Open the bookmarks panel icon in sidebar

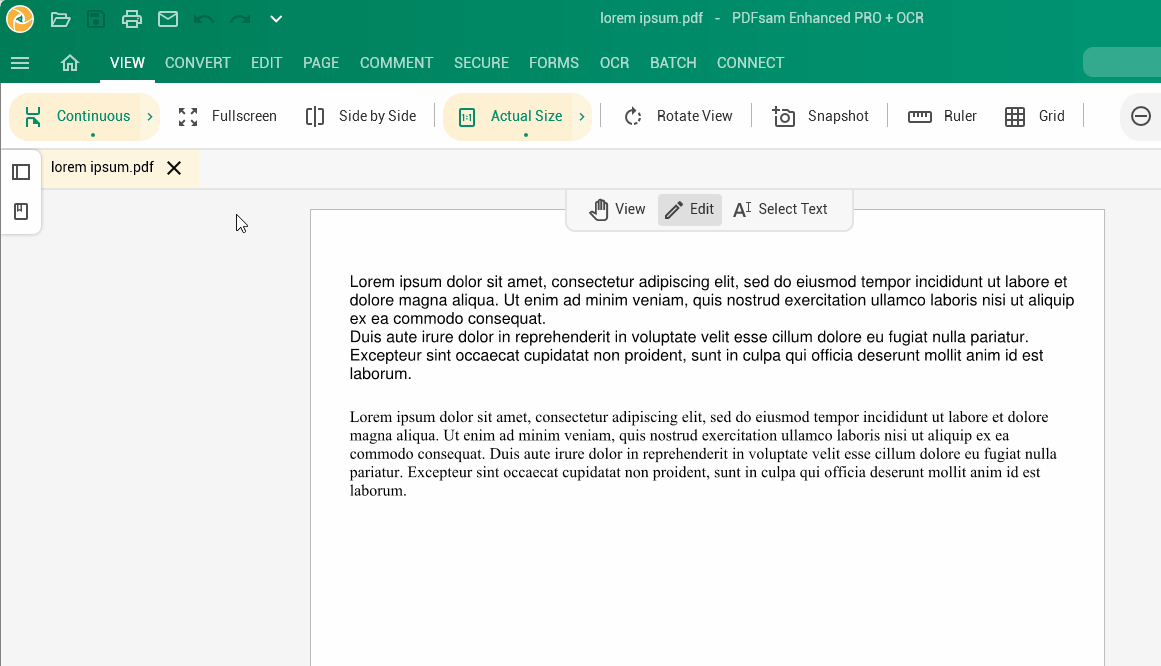(21, 212)
